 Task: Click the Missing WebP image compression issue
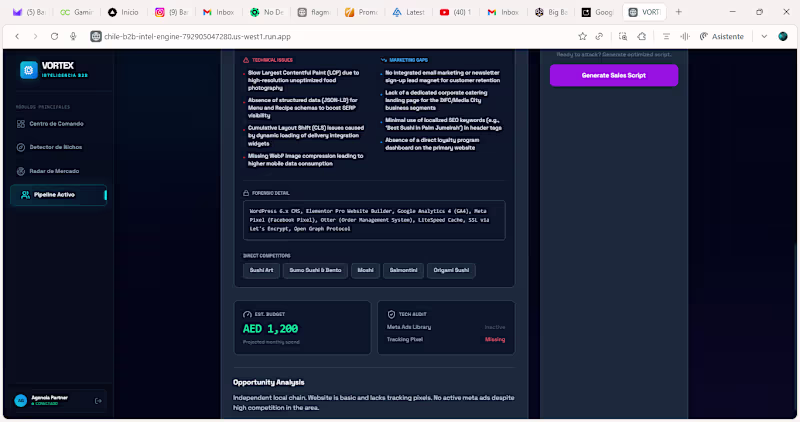306,160
